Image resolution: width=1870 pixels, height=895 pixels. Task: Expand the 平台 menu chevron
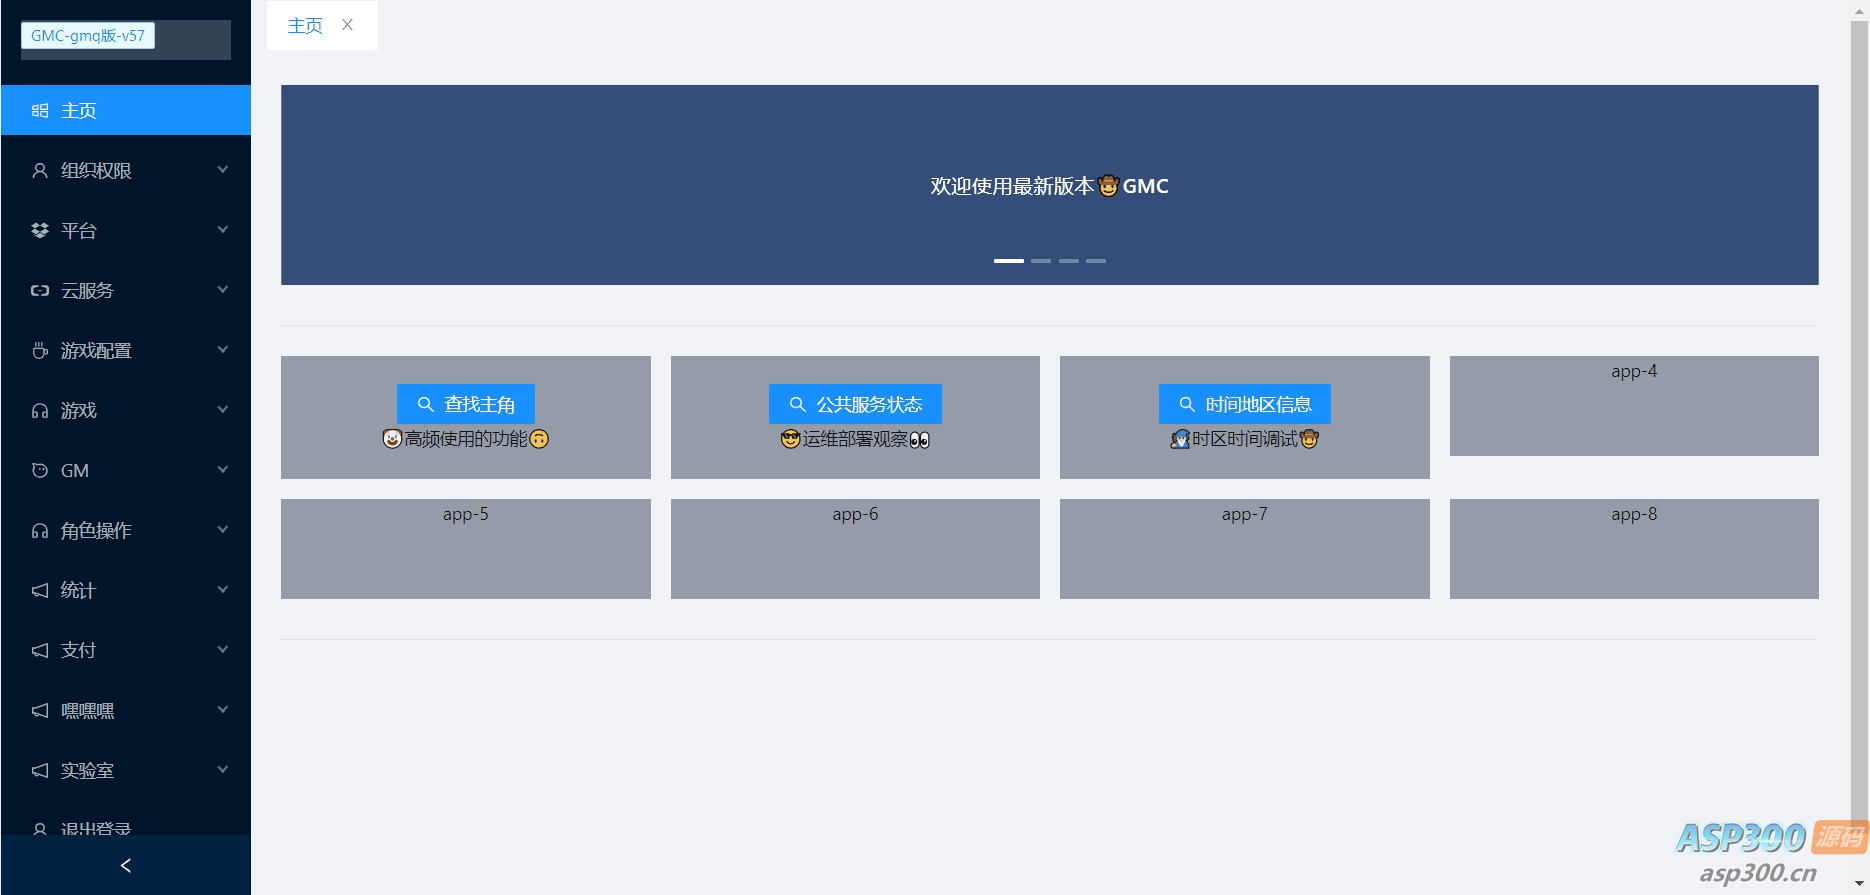(x=223, y=230)
